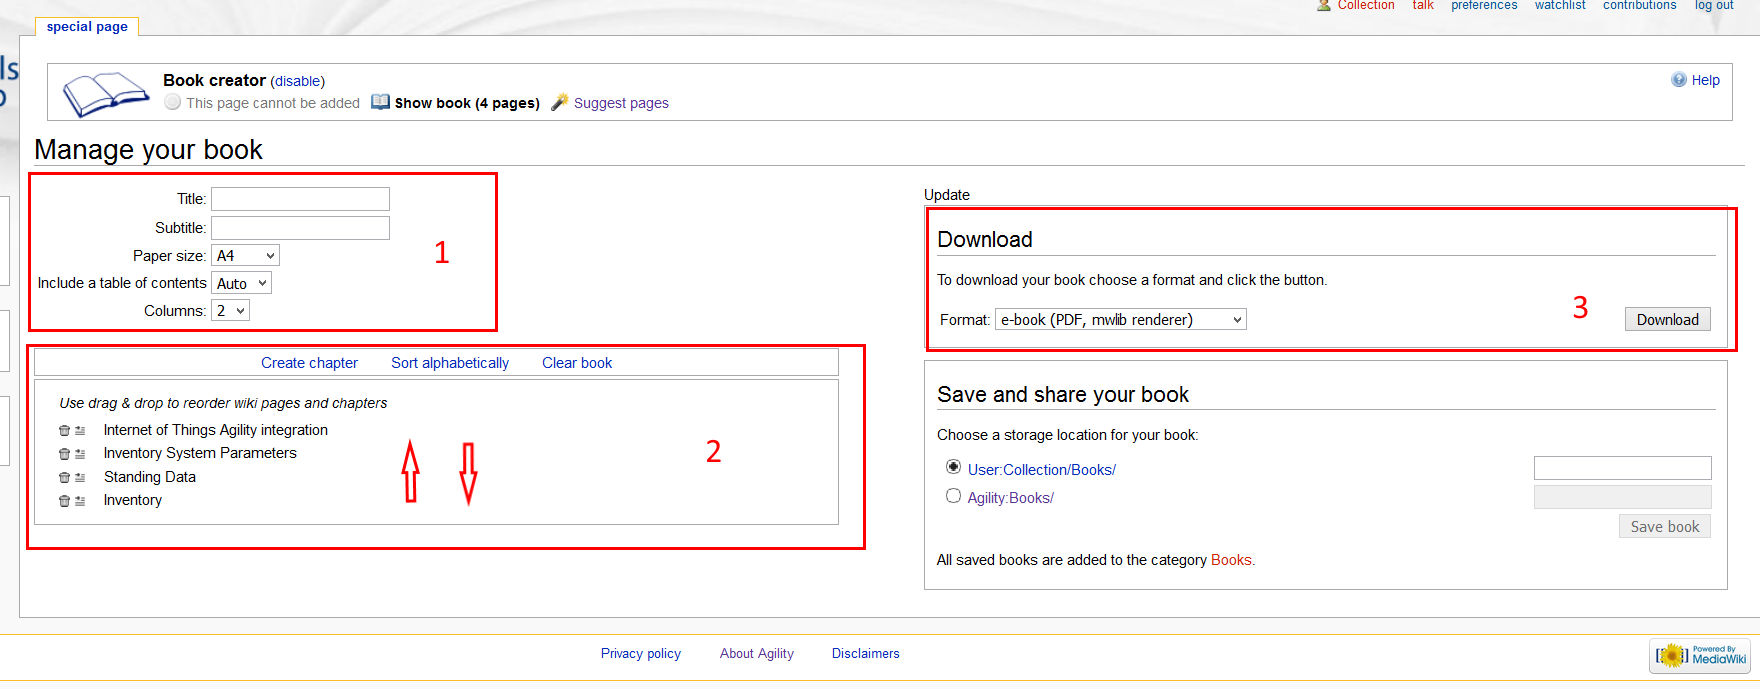
Task: Select the Agility:Books/ storage radio option
Action: point(953,496)
